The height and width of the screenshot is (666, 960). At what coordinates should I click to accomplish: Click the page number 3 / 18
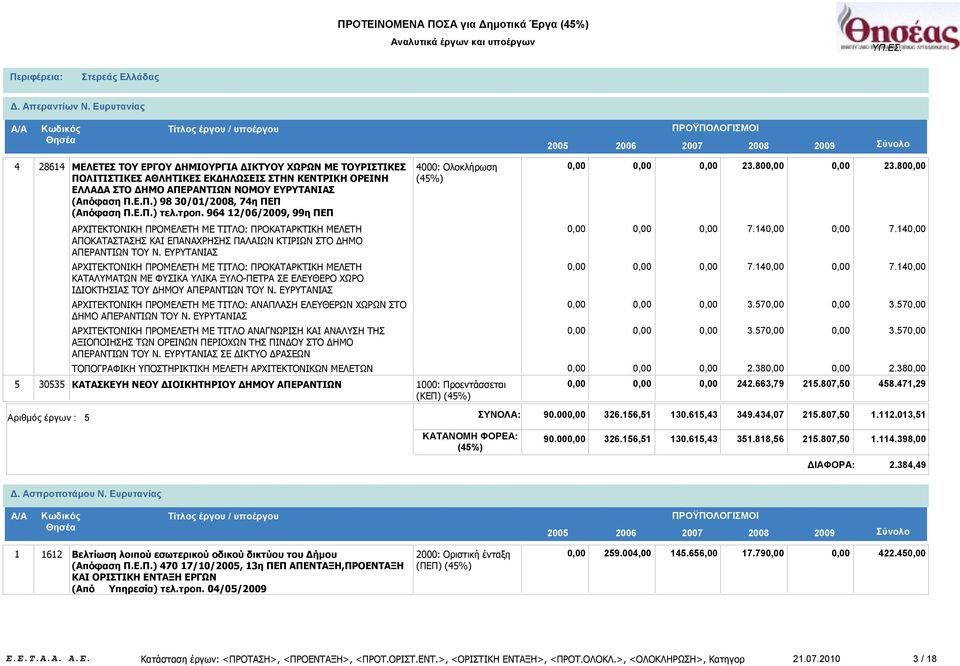[x=924, y=659]
